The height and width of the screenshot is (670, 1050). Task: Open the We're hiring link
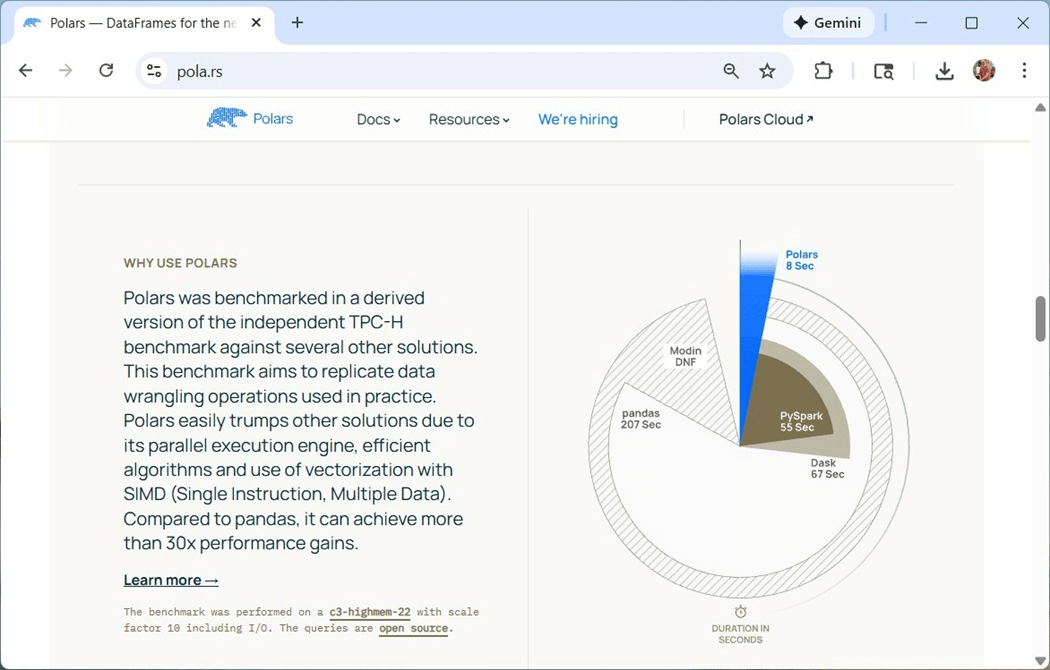(578, 120)
